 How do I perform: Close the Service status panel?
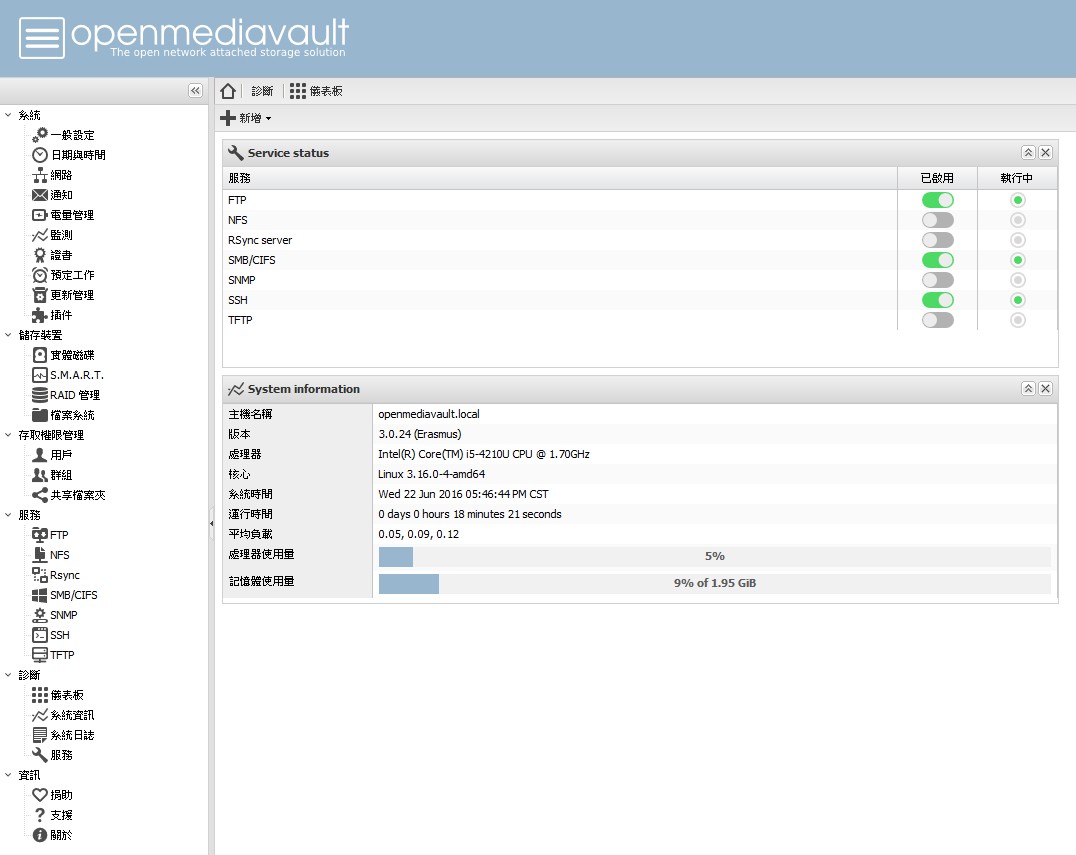[x=1045, y=152]
